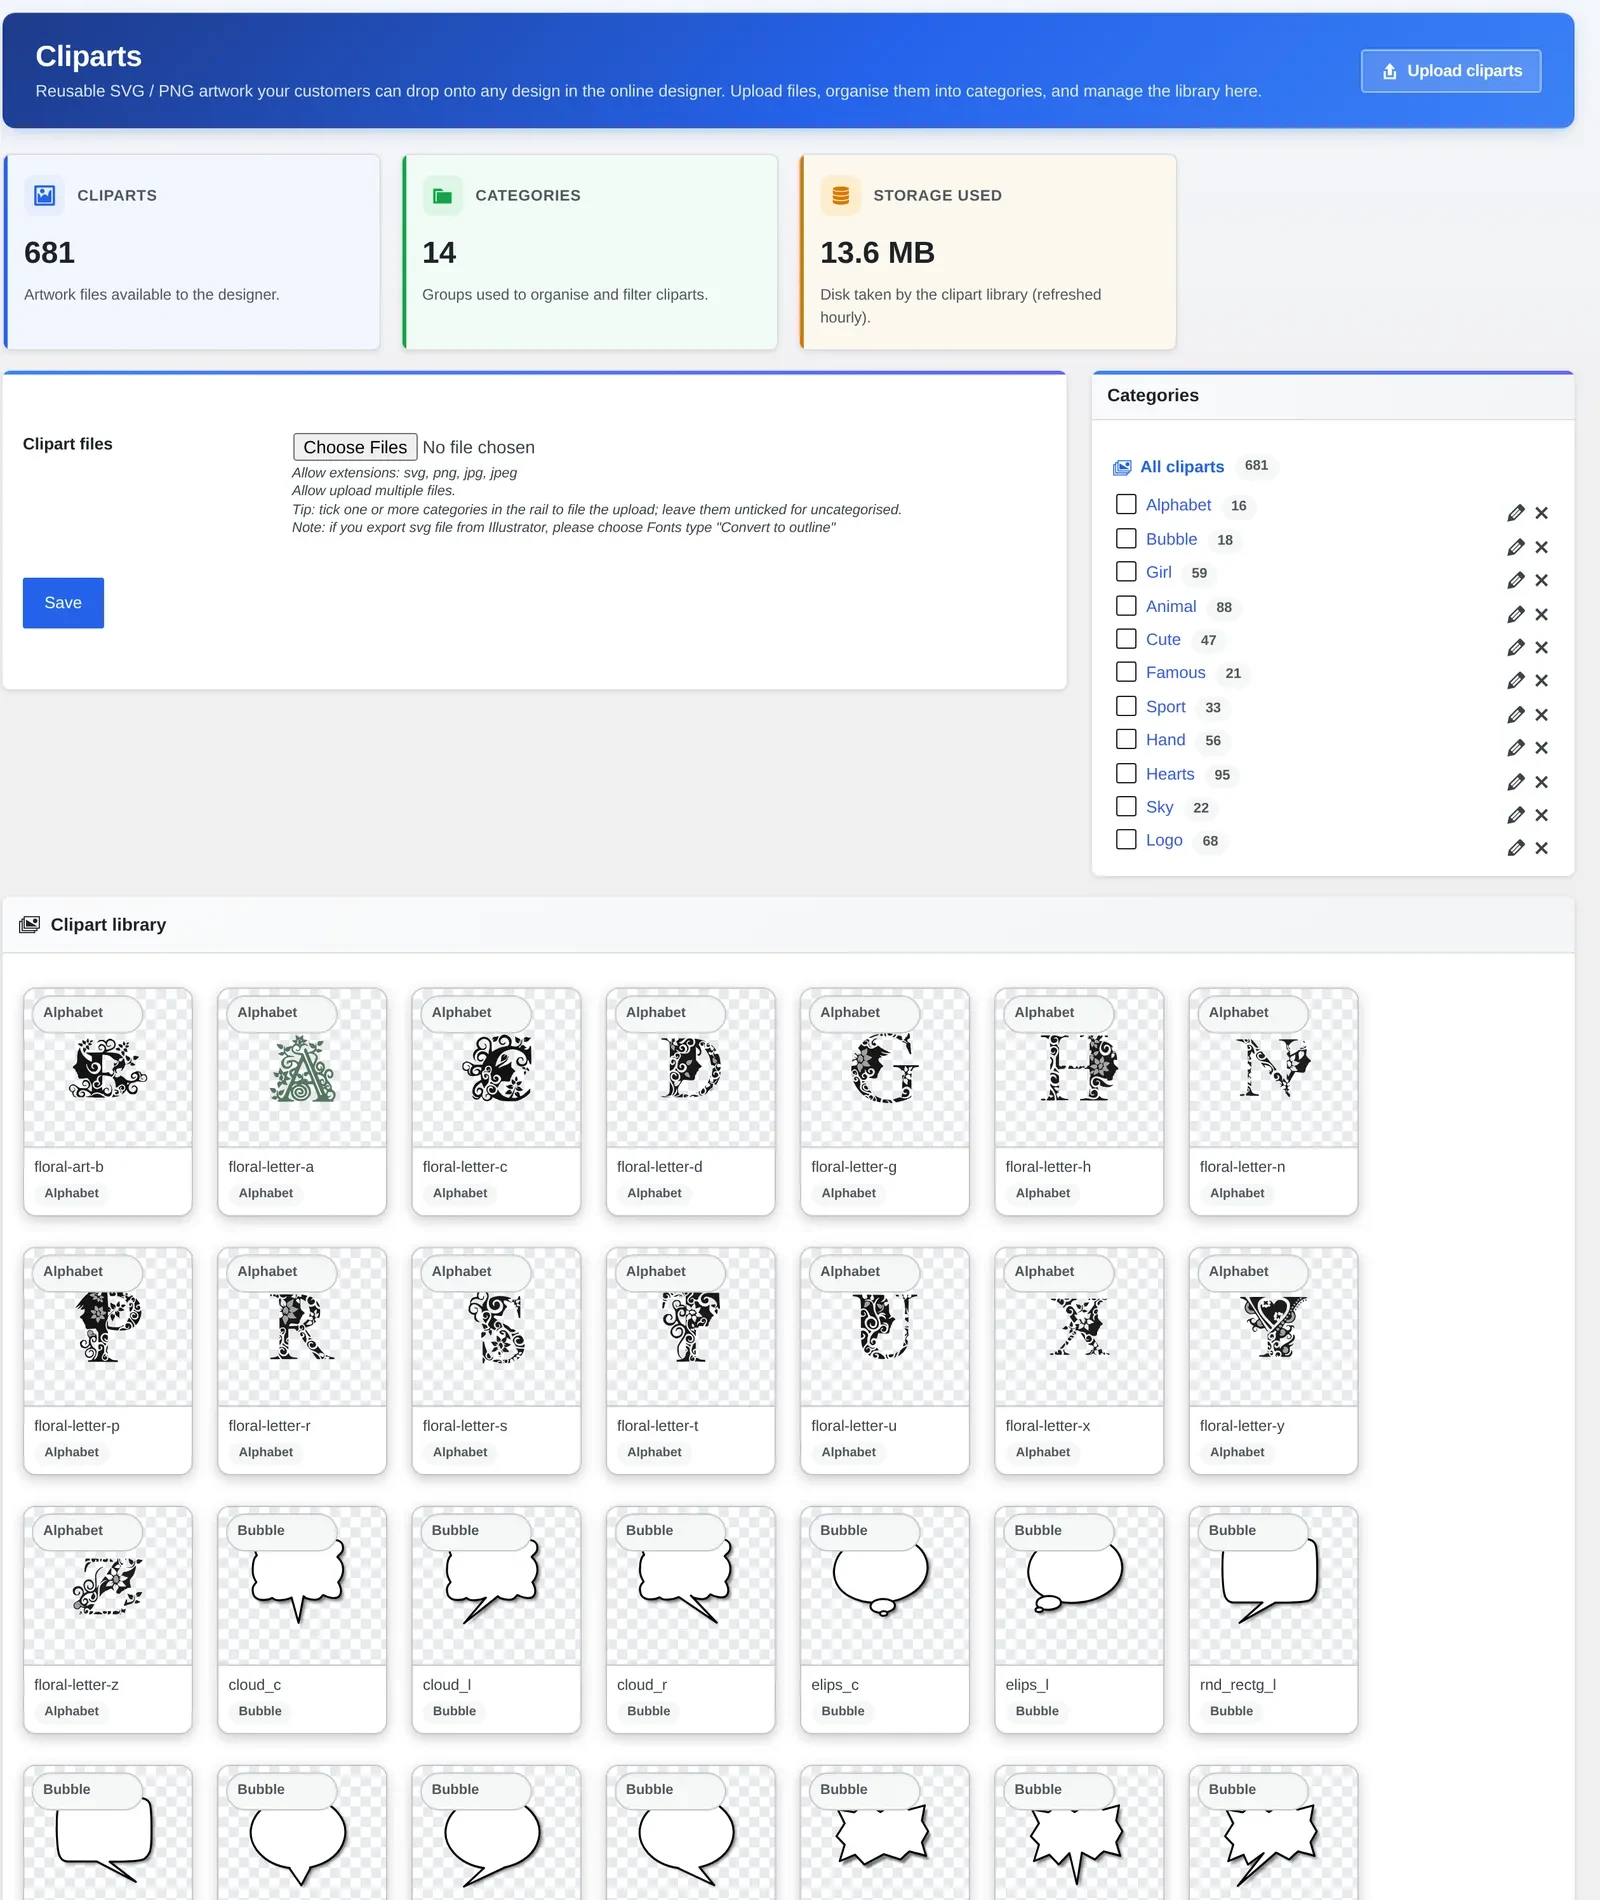Click the Cliparts stat card image icon
1600x1900 pixels.
pyautogui.click(x=44, y=195)
